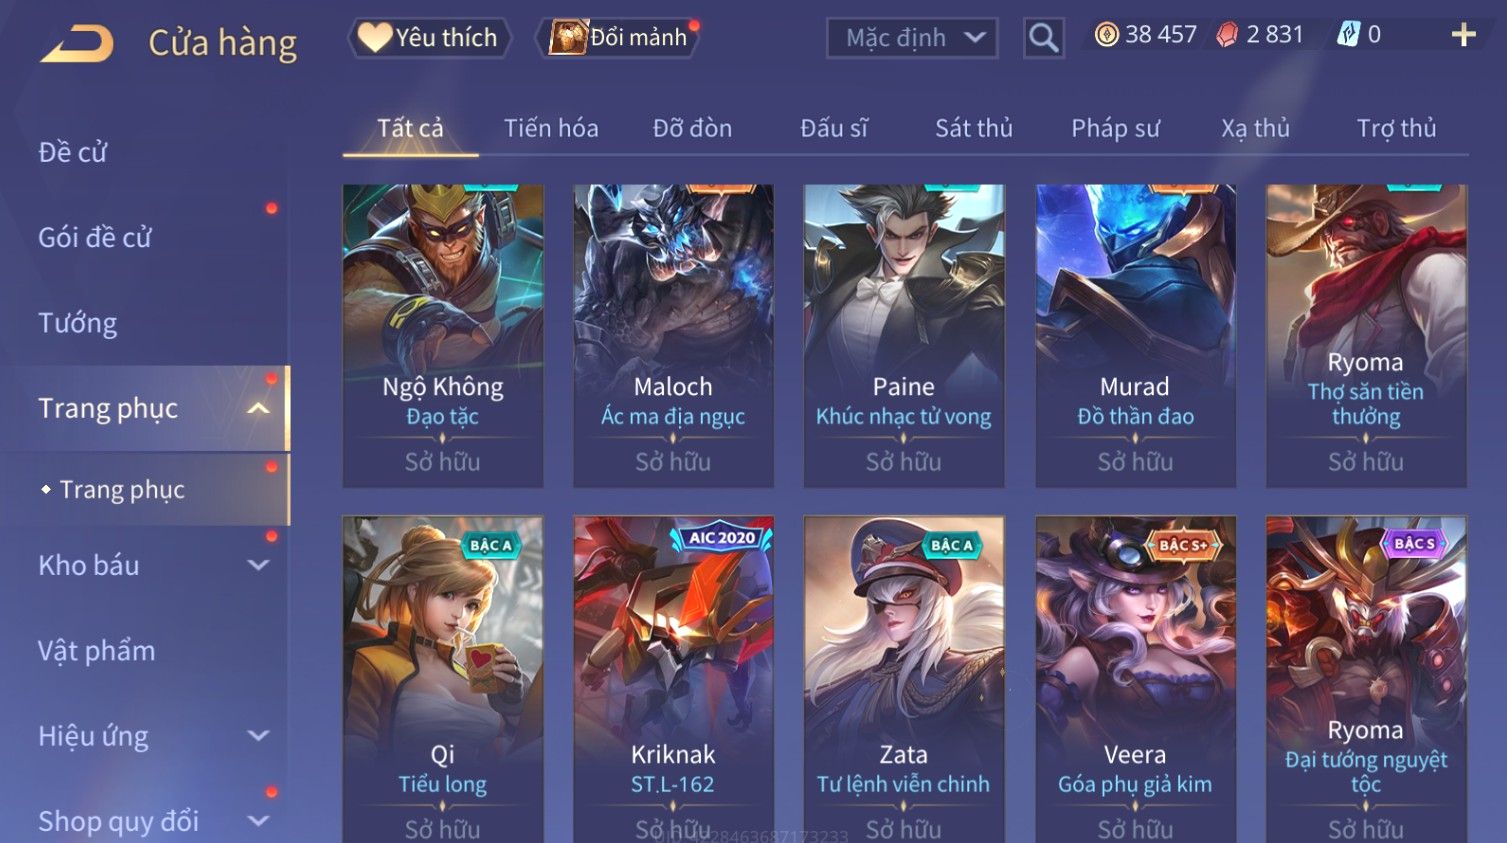The height and width of the screenshot is (843, 1507).
Task: Switch to the Pháp sư tab
Action: point(1115,128)
